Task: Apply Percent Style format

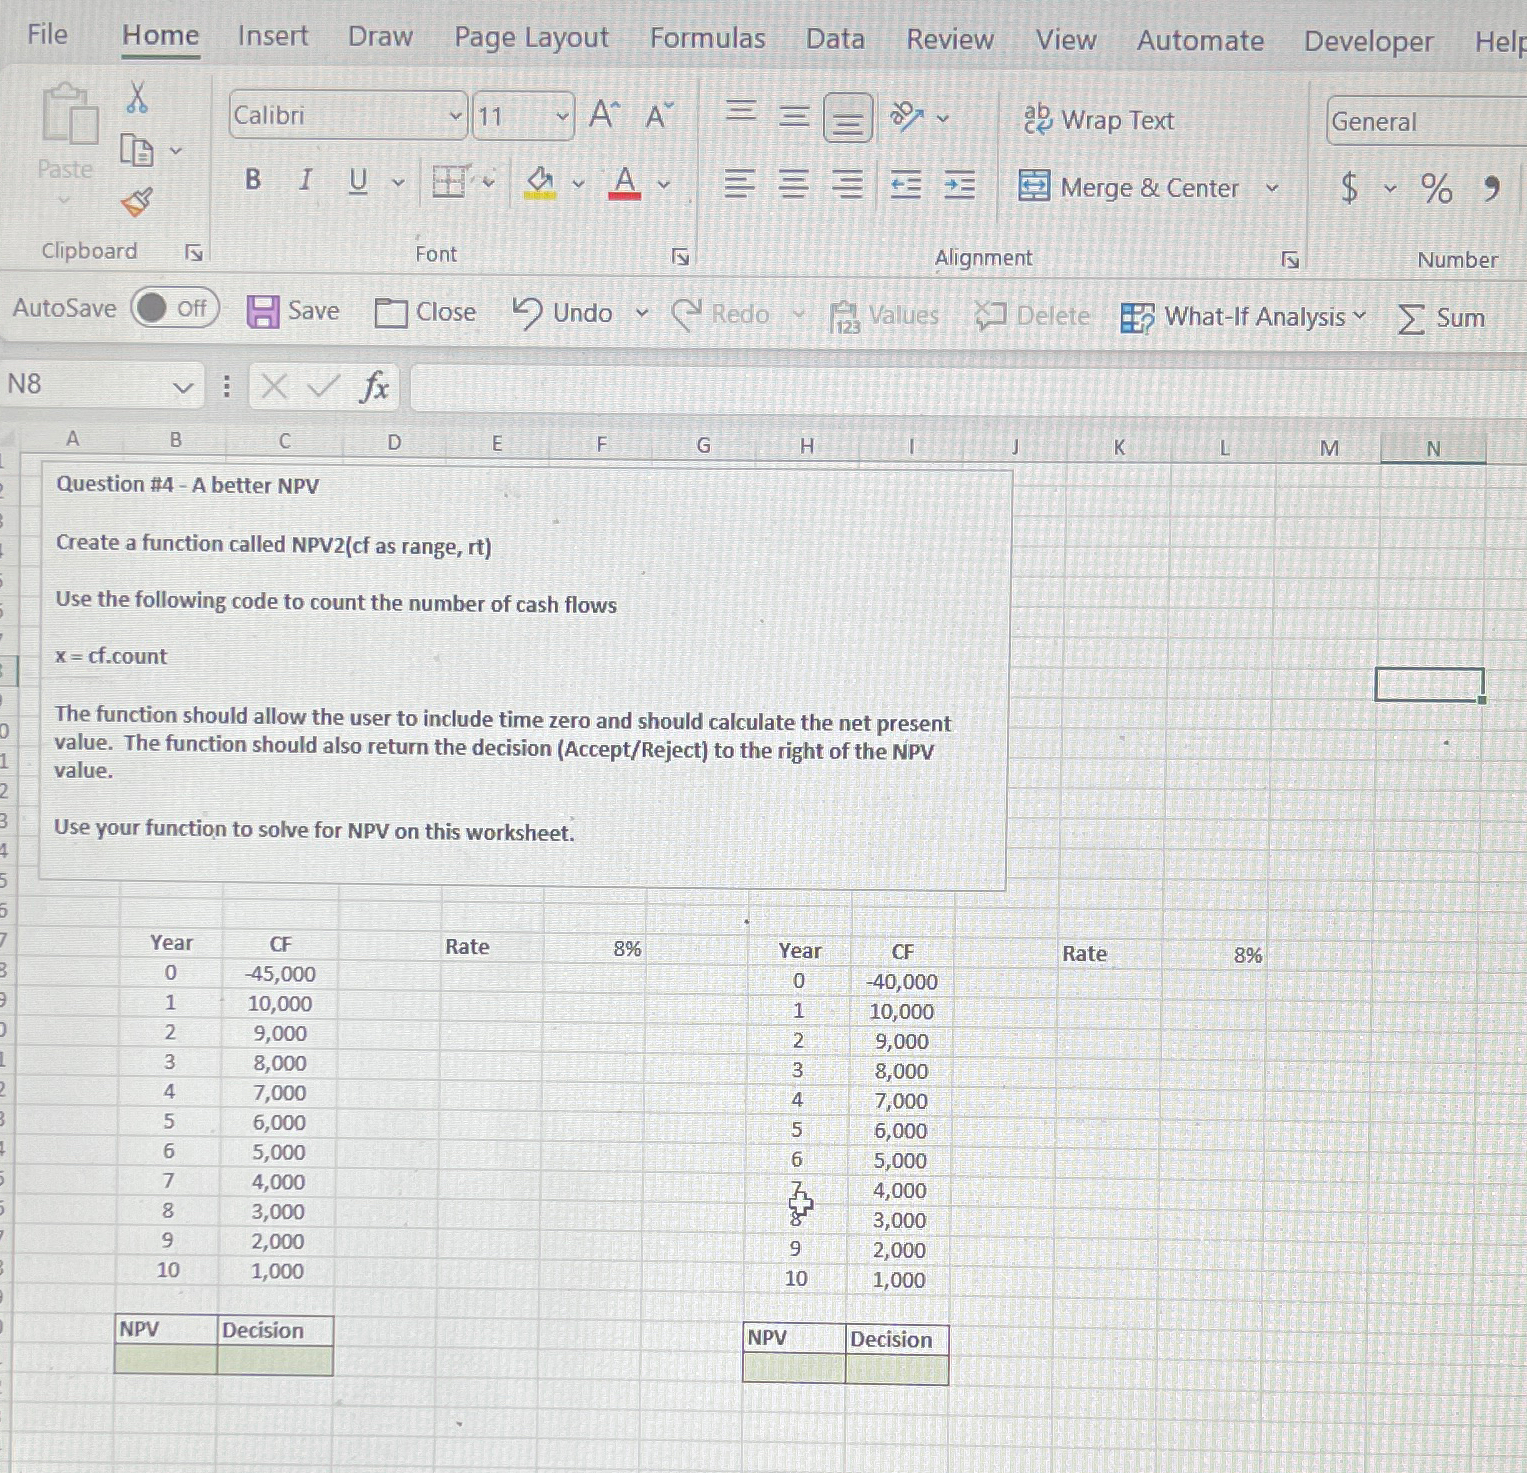Action: (1436, 188)
